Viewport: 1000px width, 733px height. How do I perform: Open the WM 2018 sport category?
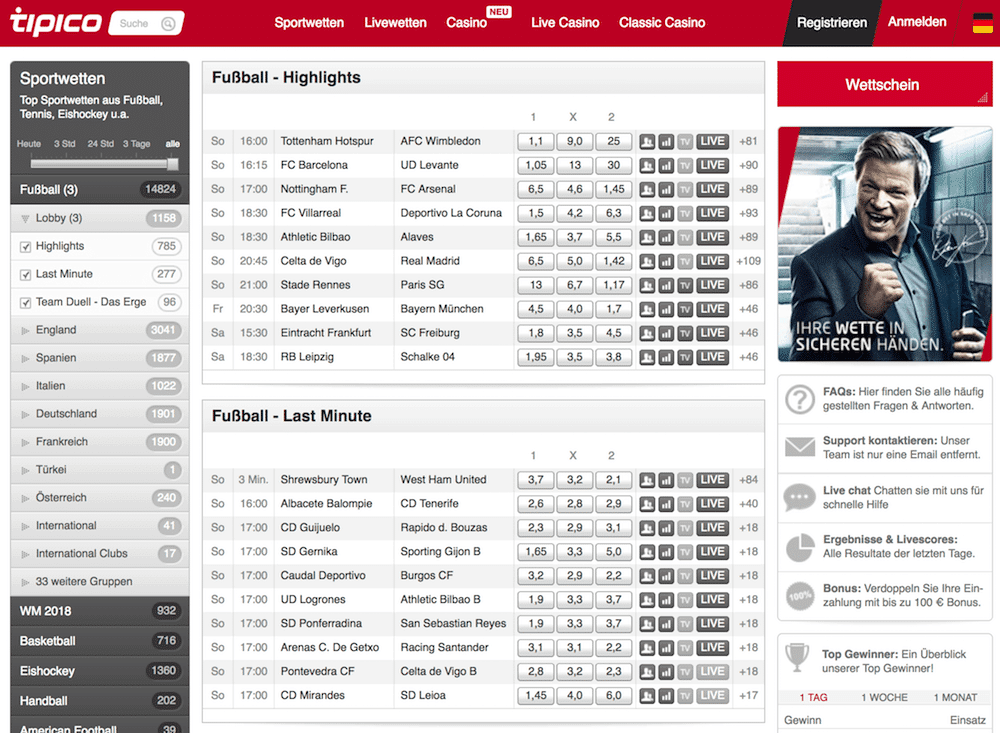99,611
